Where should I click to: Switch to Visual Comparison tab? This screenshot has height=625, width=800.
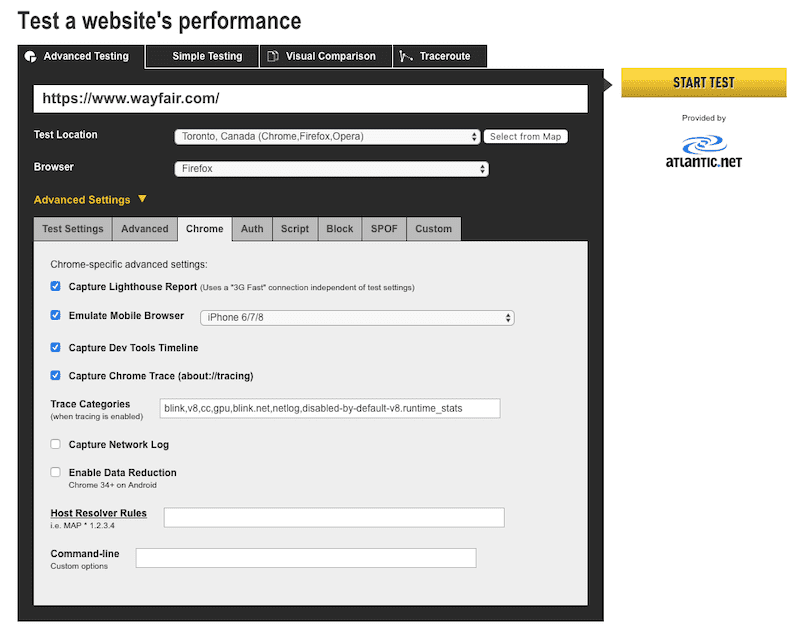click(x=326, y=56)
